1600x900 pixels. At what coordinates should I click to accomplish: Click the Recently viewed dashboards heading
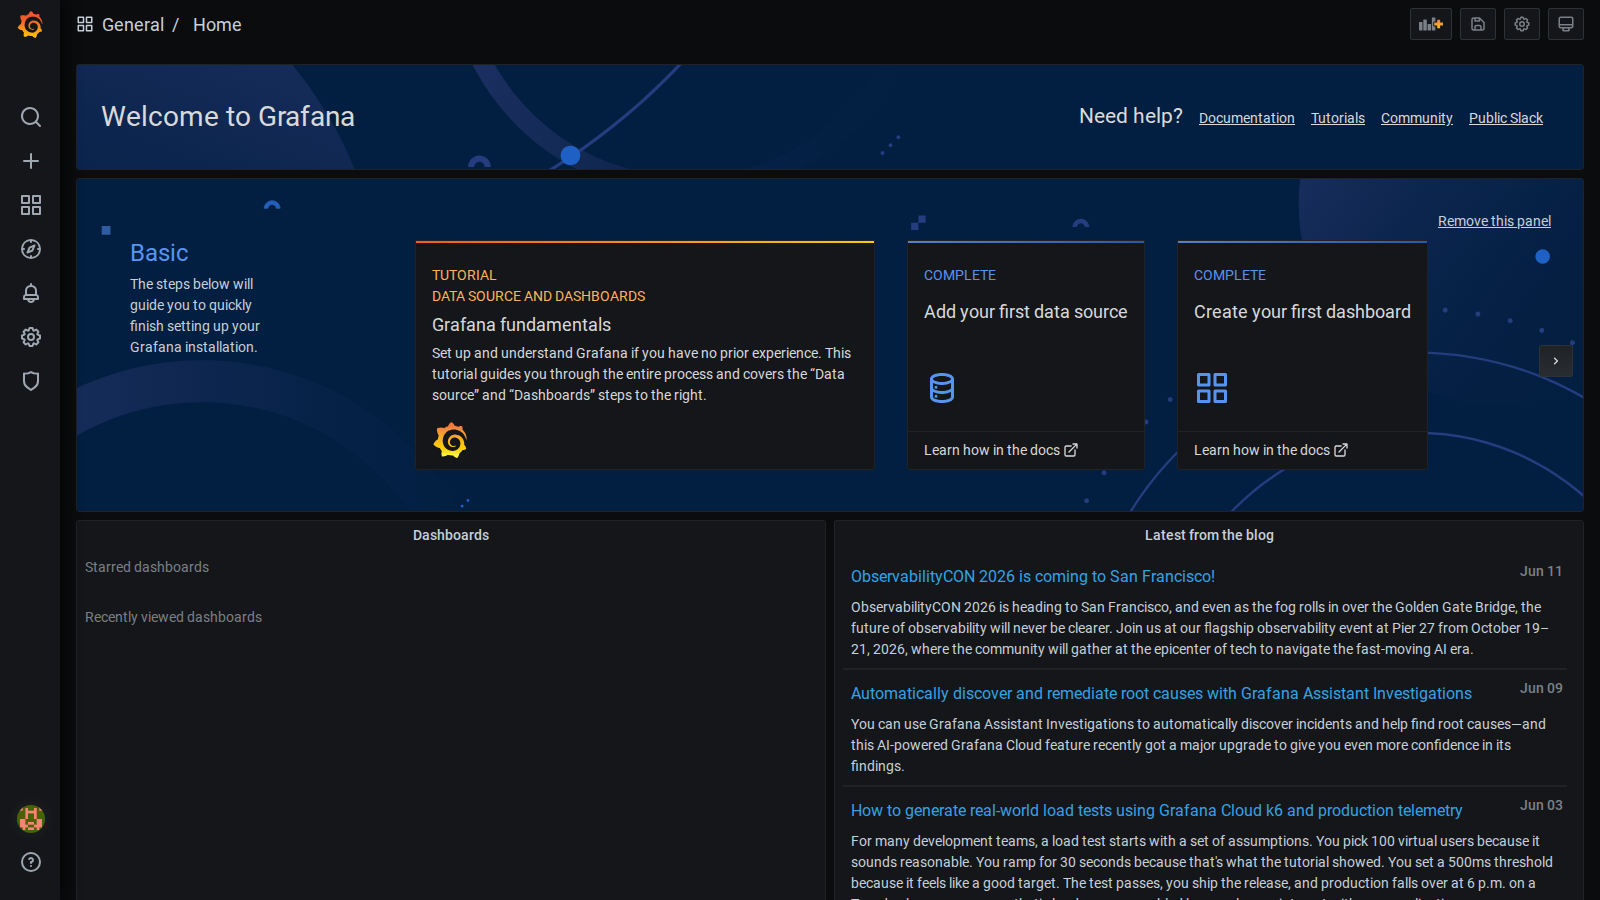(174, 617)
